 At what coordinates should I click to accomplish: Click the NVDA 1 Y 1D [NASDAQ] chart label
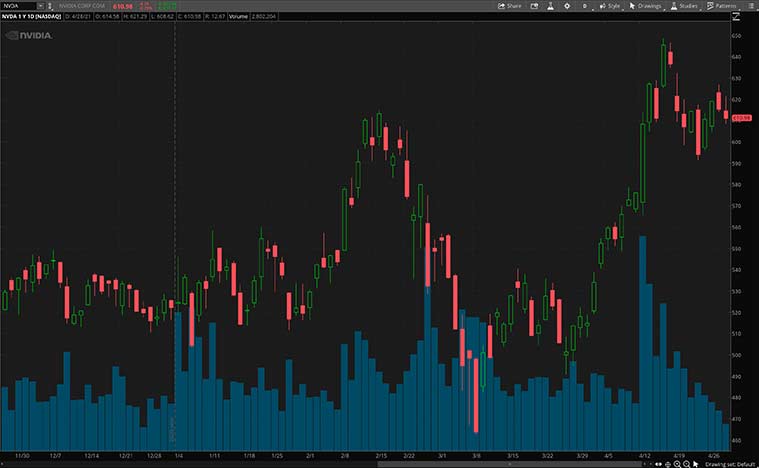point(31,16)
